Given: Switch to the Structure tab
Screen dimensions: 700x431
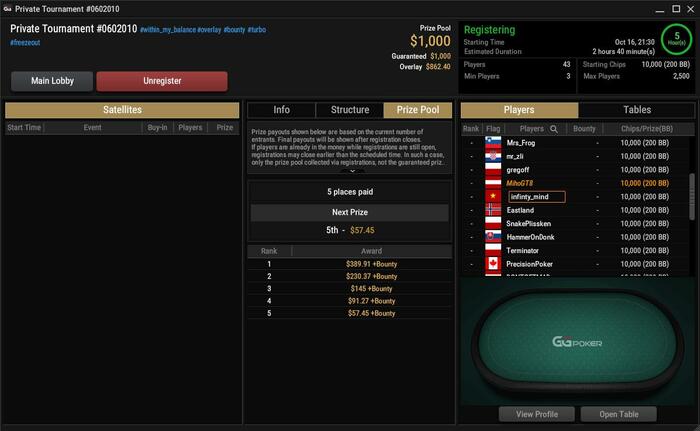Looking at the screenshot, I should [x=350, y=110].
